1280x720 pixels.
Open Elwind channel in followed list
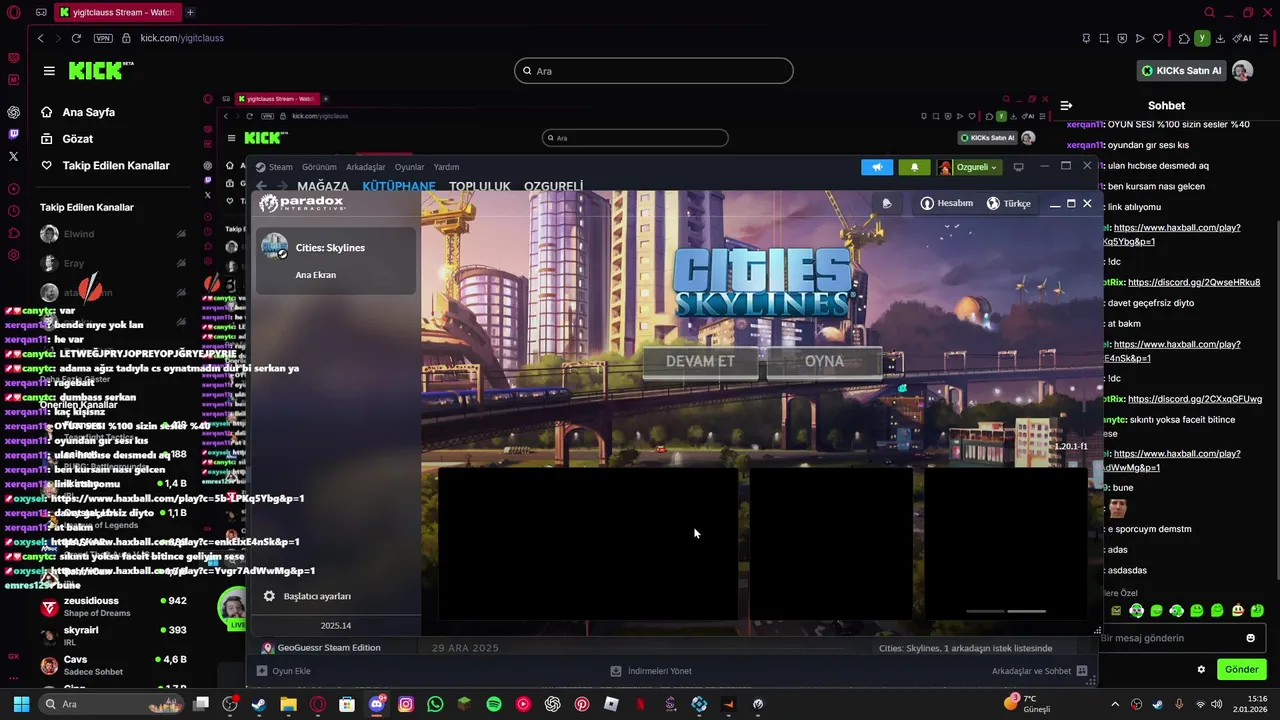pos(113,234)
